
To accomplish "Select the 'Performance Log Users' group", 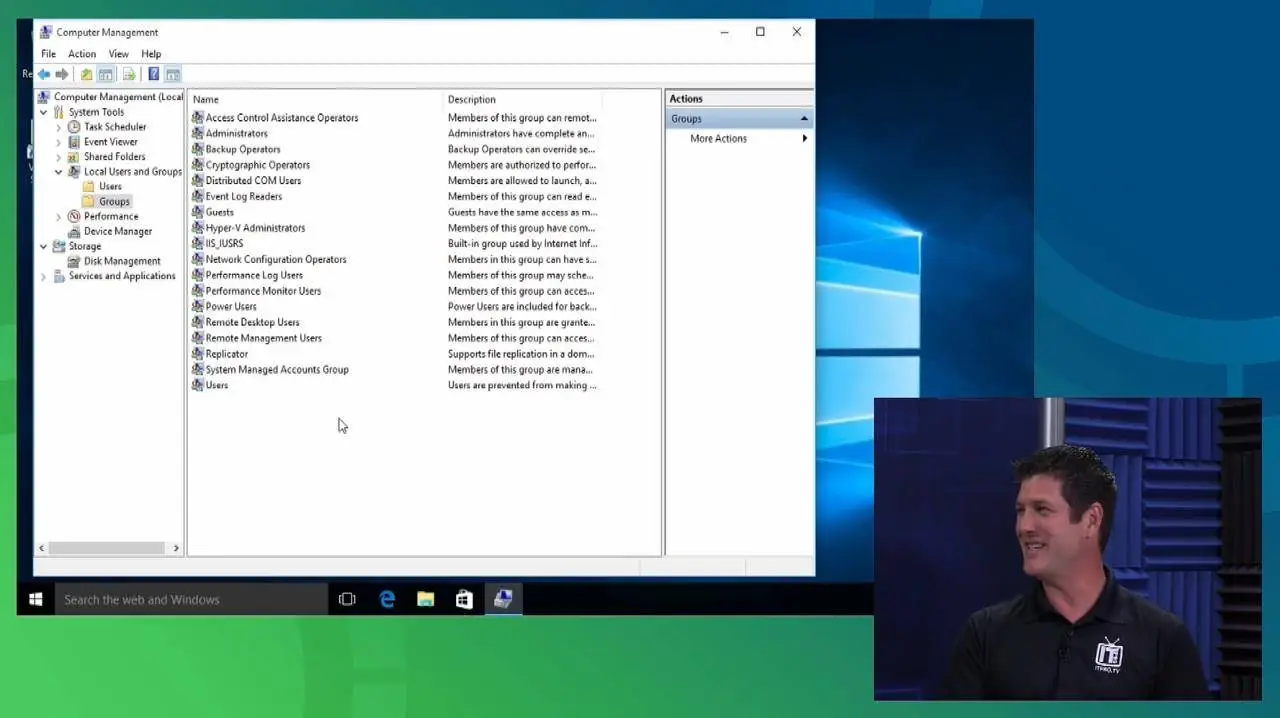I will coord(254,275).
